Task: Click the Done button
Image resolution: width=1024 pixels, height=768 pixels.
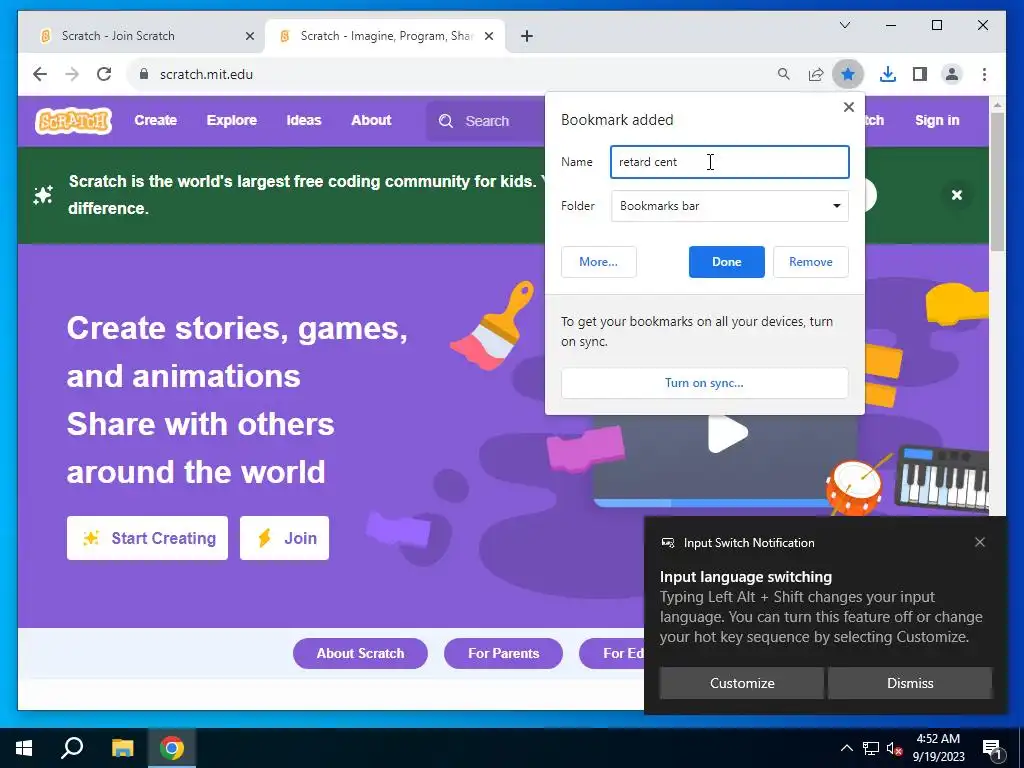Action: pyautogui.click(x=726, y=262)
